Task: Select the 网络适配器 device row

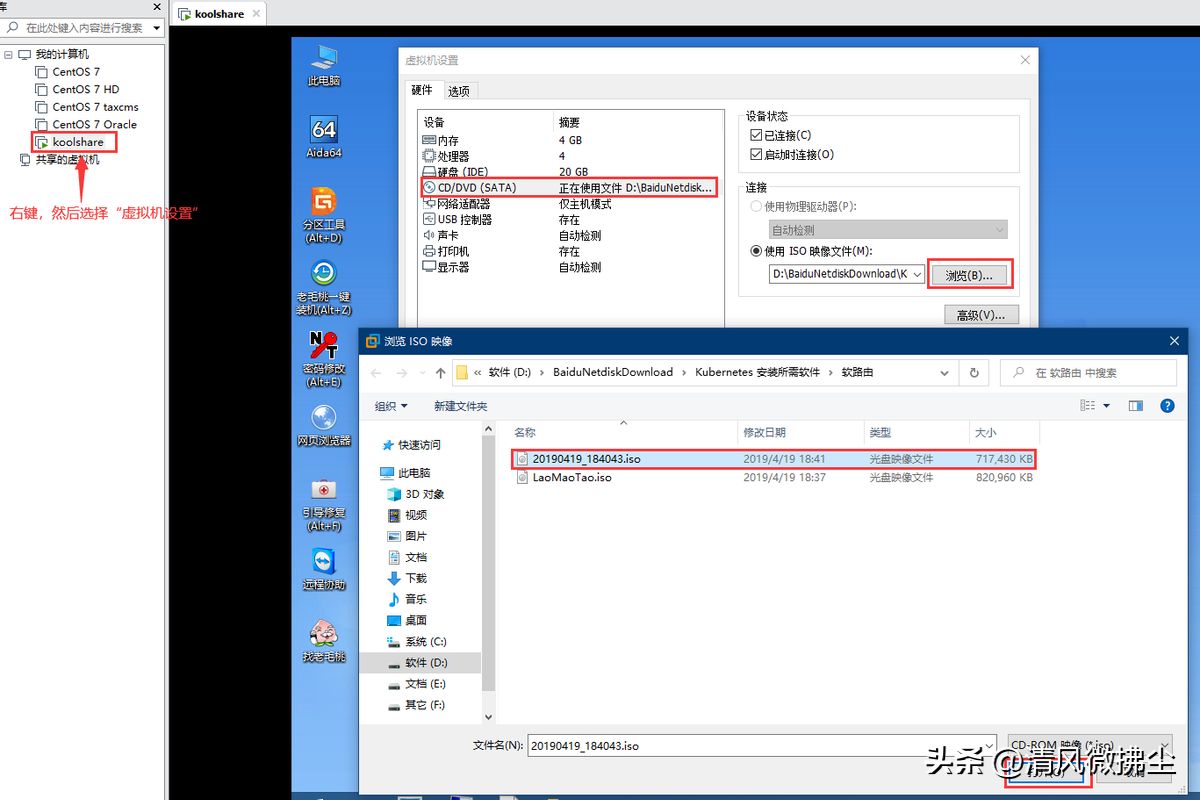Action: click(x=569, y=203)
